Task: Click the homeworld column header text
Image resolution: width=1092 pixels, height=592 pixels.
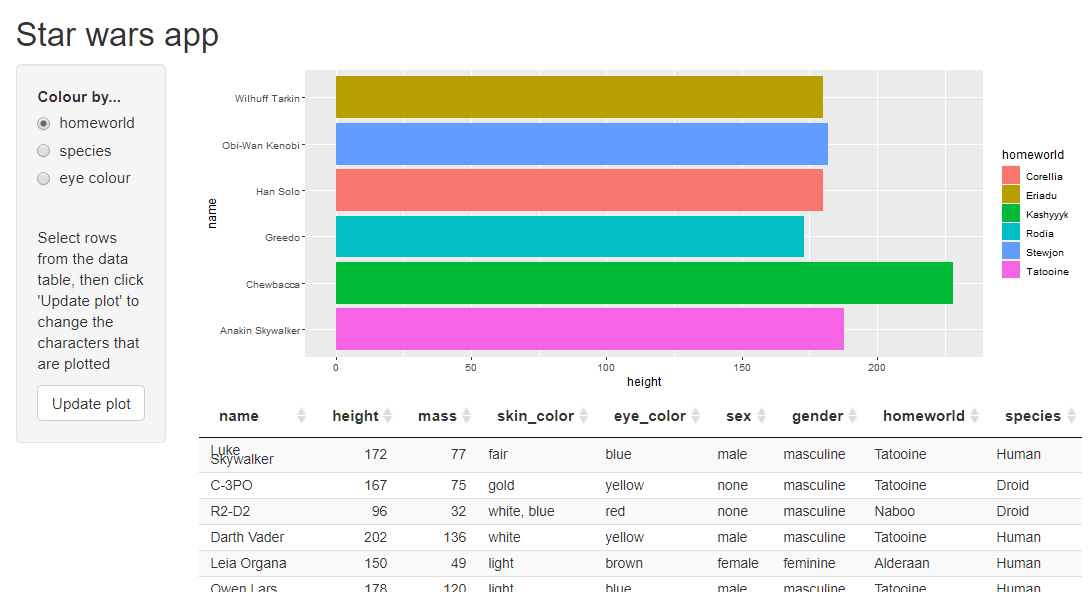Action: point(924,416)
